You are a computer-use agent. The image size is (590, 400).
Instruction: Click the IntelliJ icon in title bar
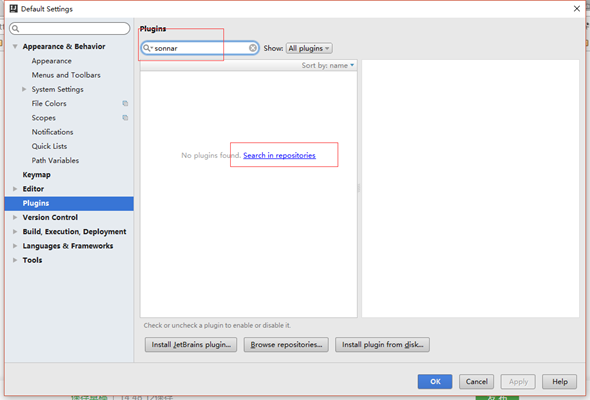14,8
